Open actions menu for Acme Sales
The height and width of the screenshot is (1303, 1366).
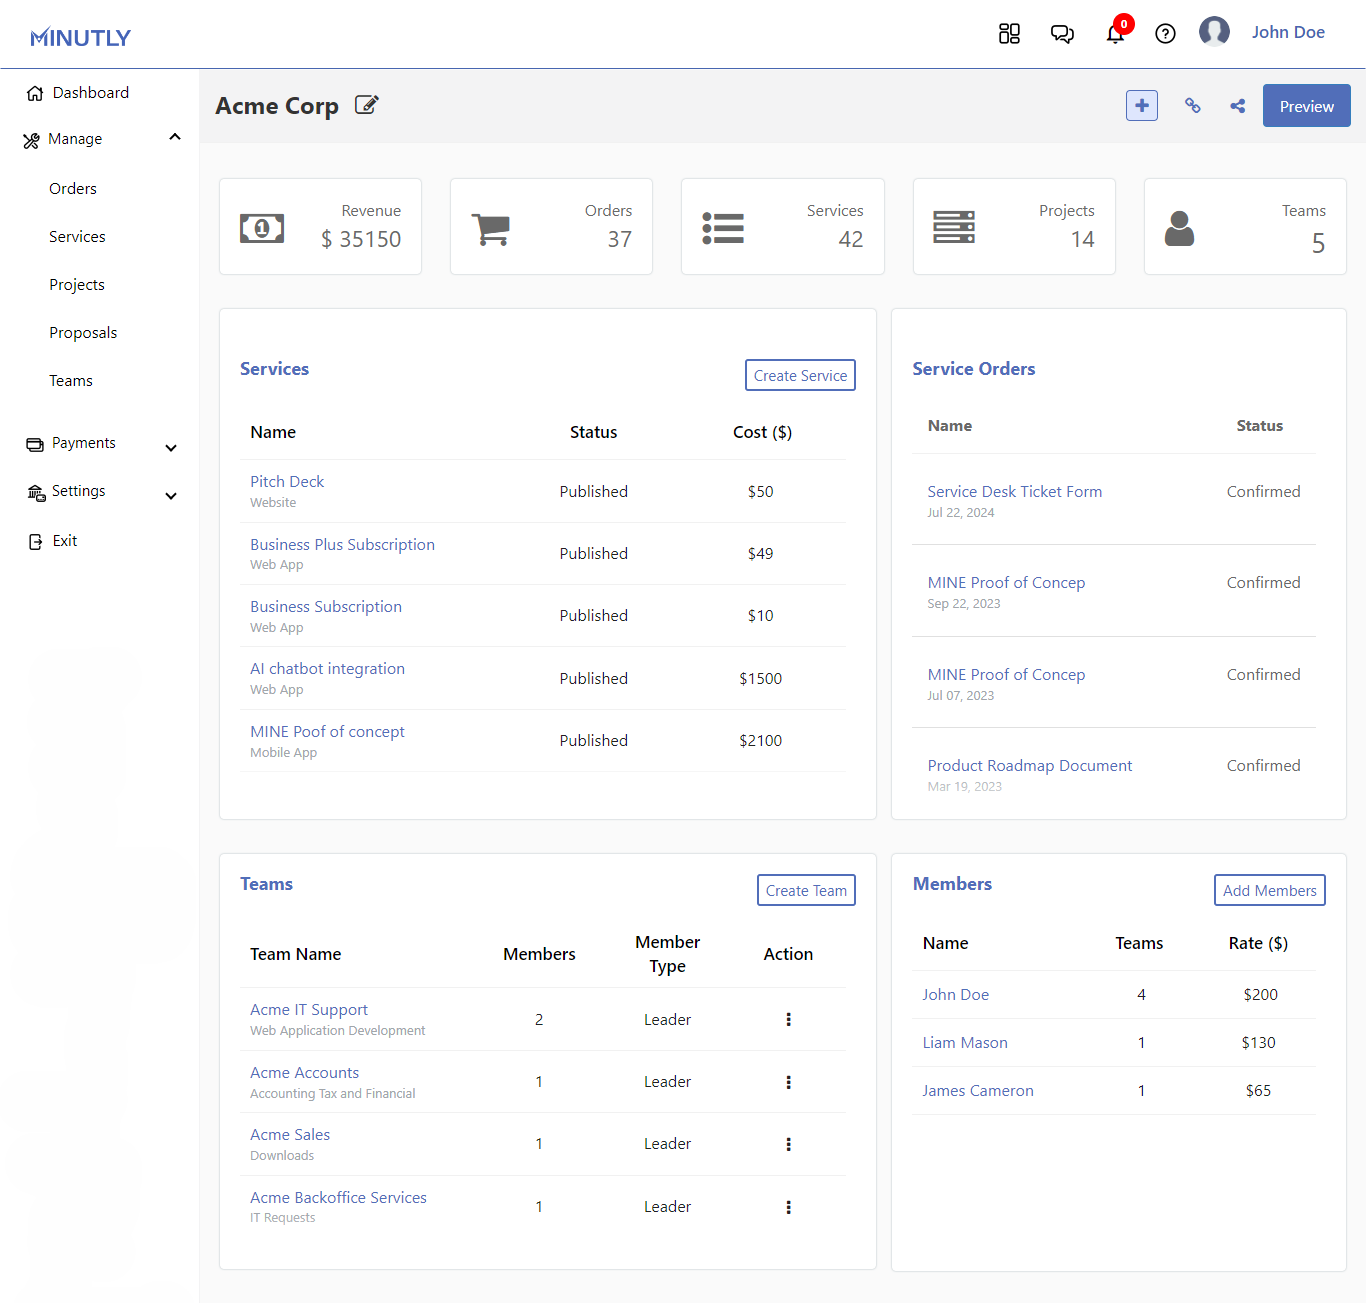788,1144
